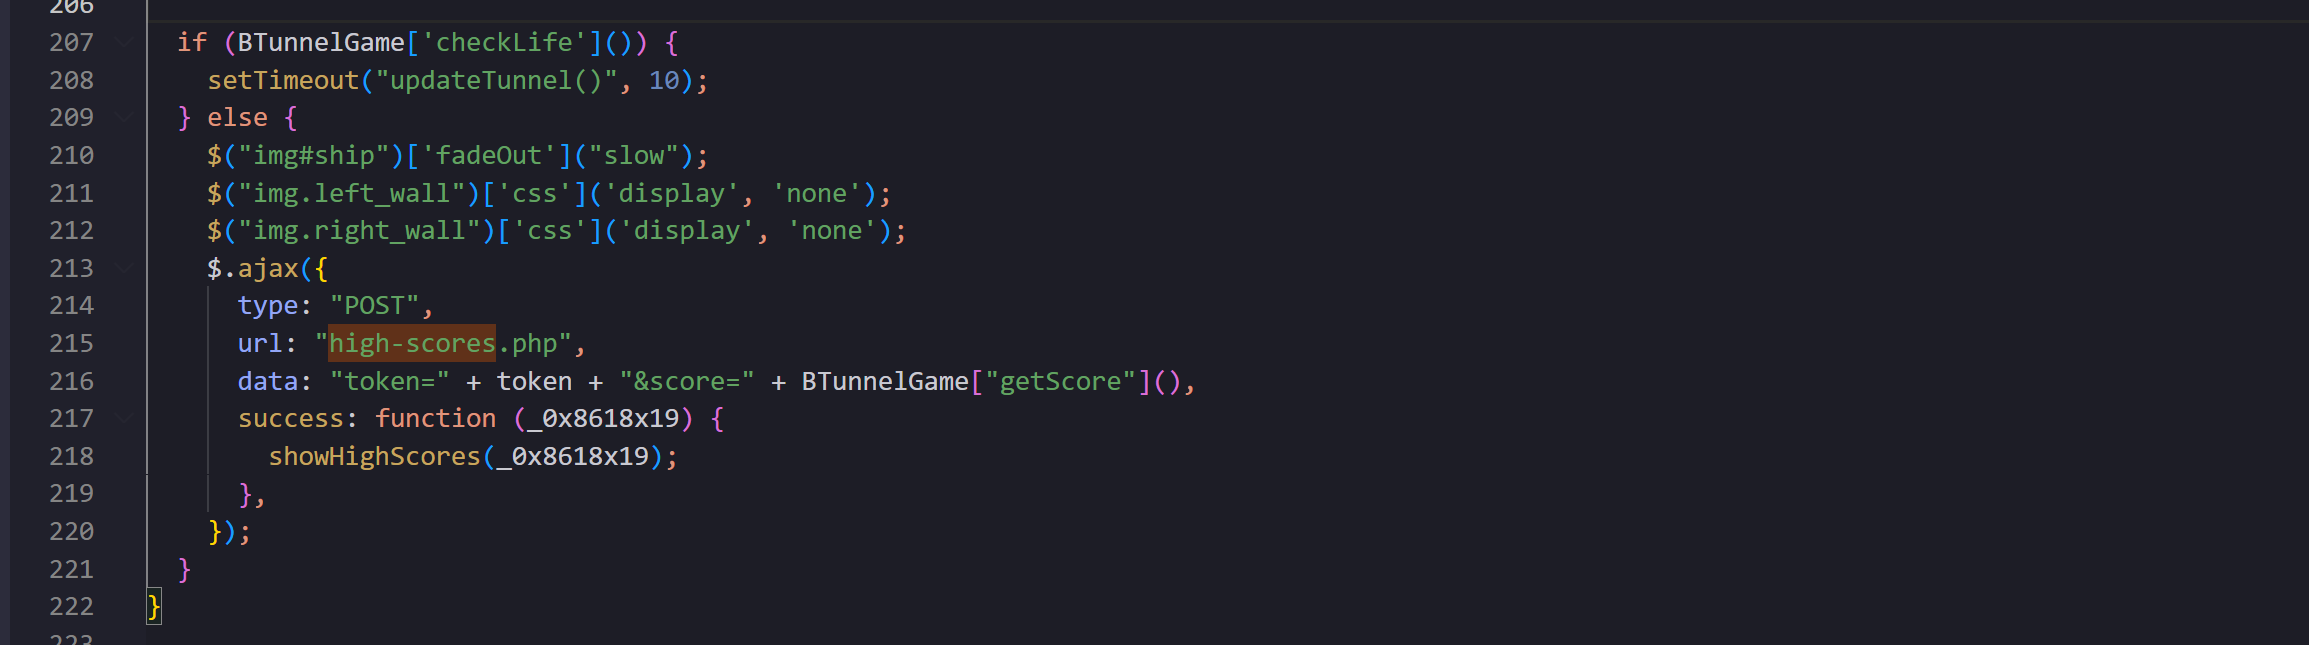Click the highlighted 'high-scores' text
Viewport: 2309px width, 645px height.
pyautogui.click(x=412, y=343)
